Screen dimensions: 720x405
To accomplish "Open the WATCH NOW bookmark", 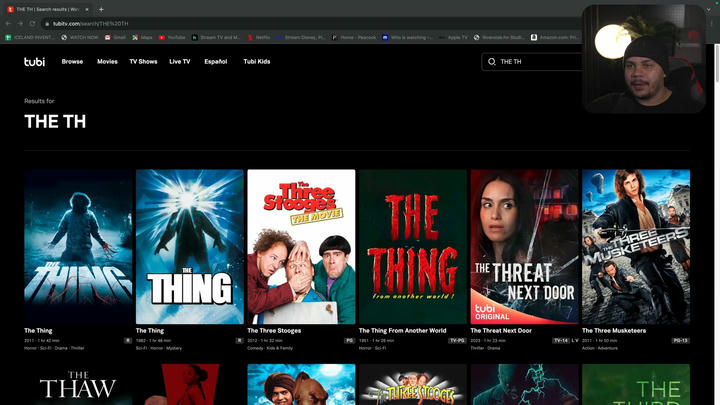I will point(80,37).
